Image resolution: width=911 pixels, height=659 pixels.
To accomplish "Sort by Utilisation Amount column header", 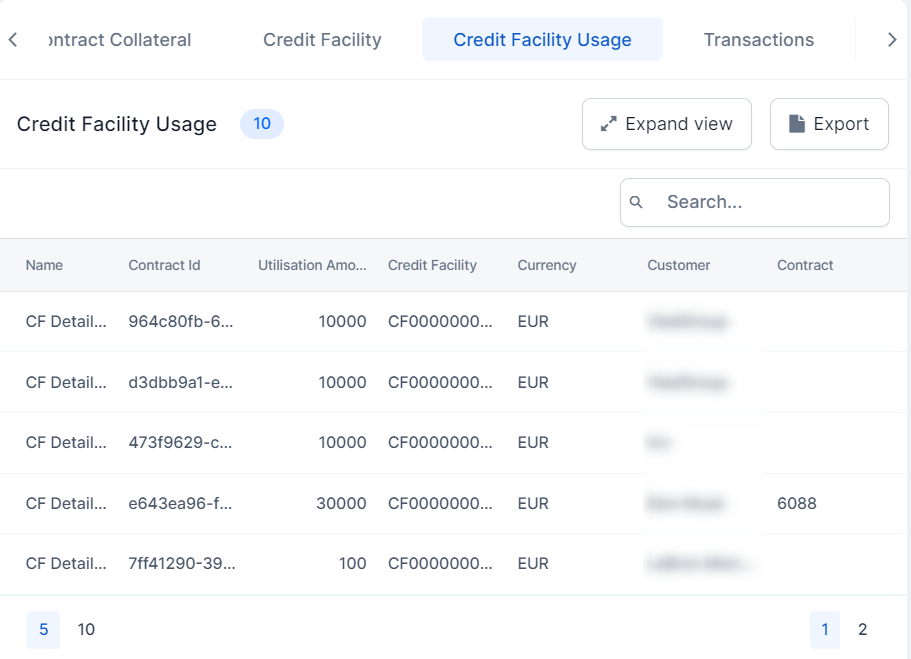I will (312, 266).
